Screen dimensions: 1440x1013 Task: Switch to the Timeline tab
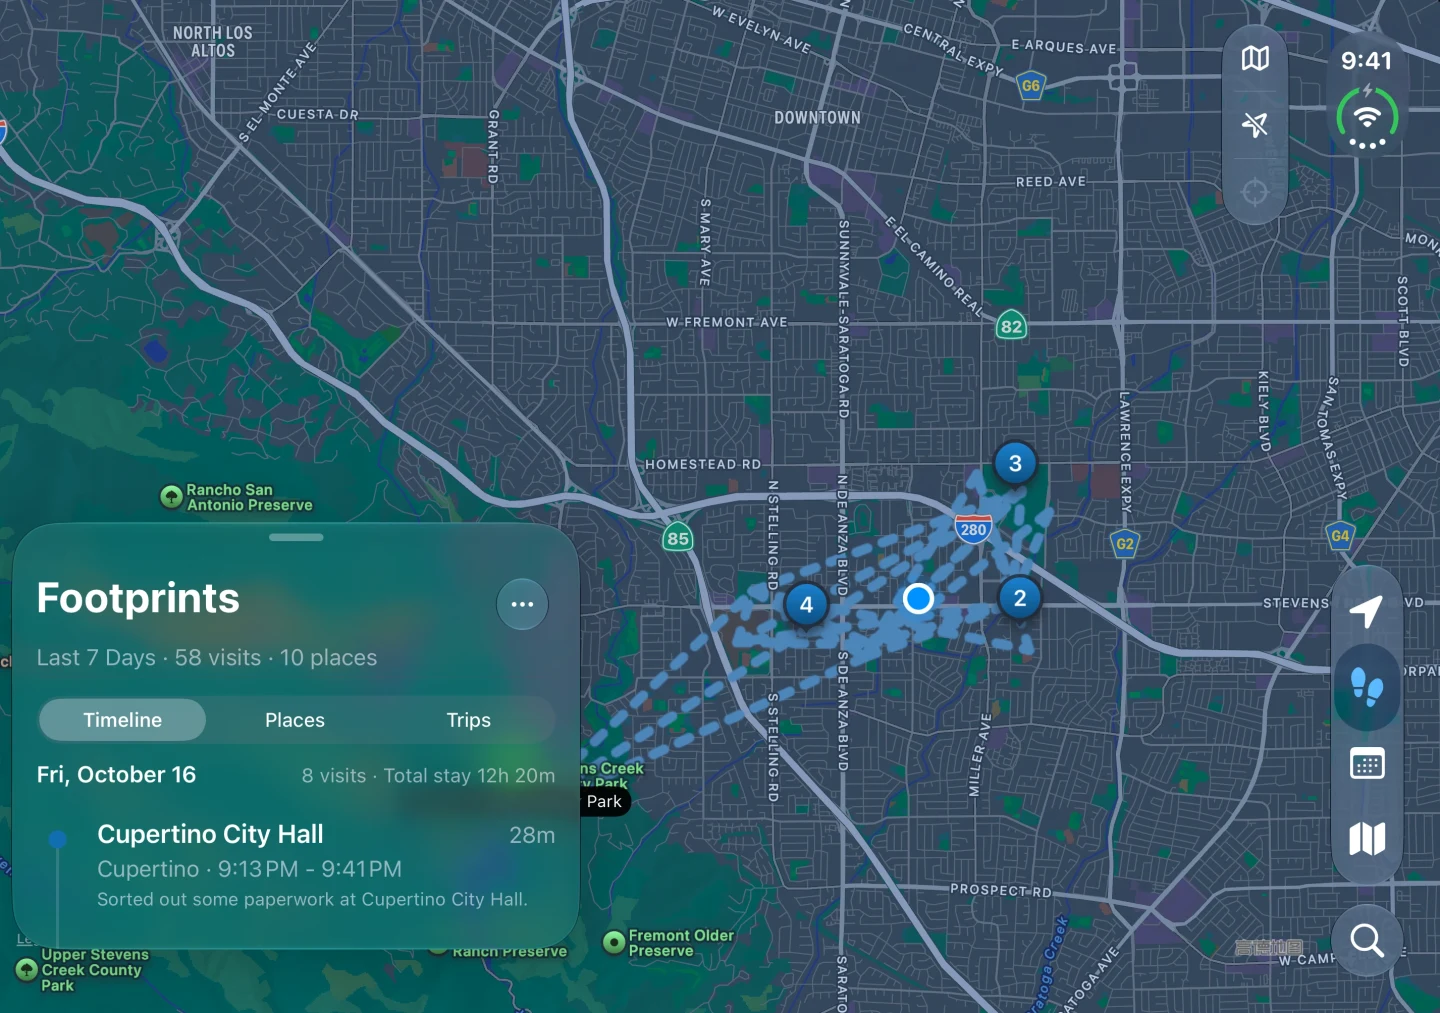tap(122, 720)
